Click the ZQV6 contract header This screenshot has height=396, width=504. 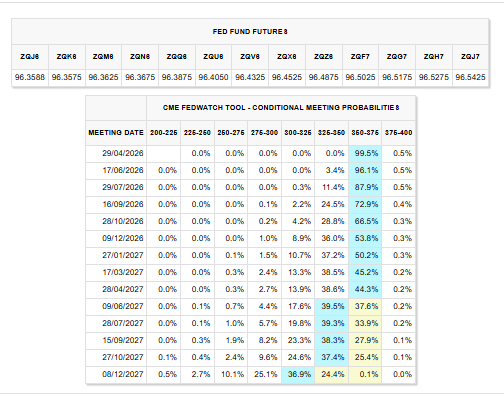point(250,57)
